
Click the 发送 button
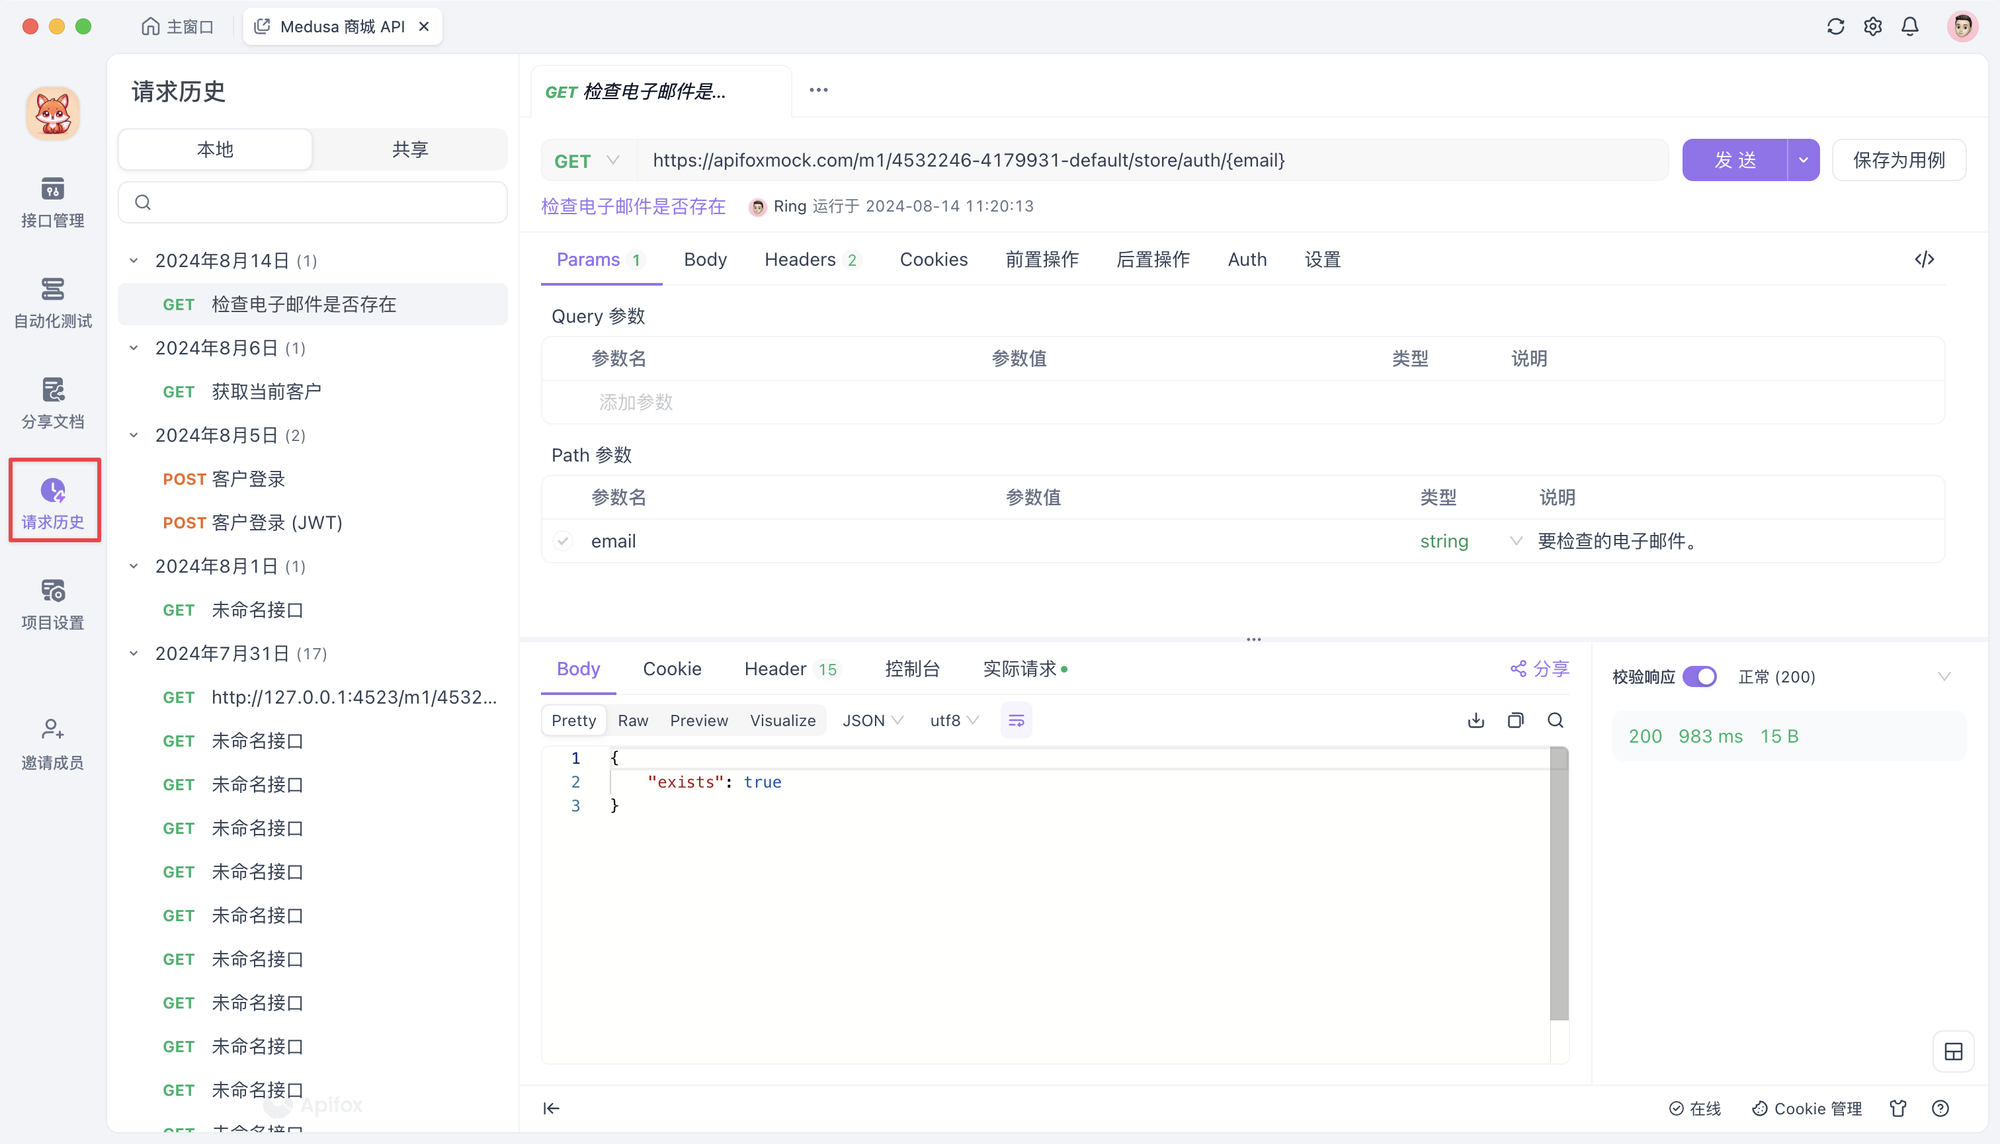coord(1735,160)
